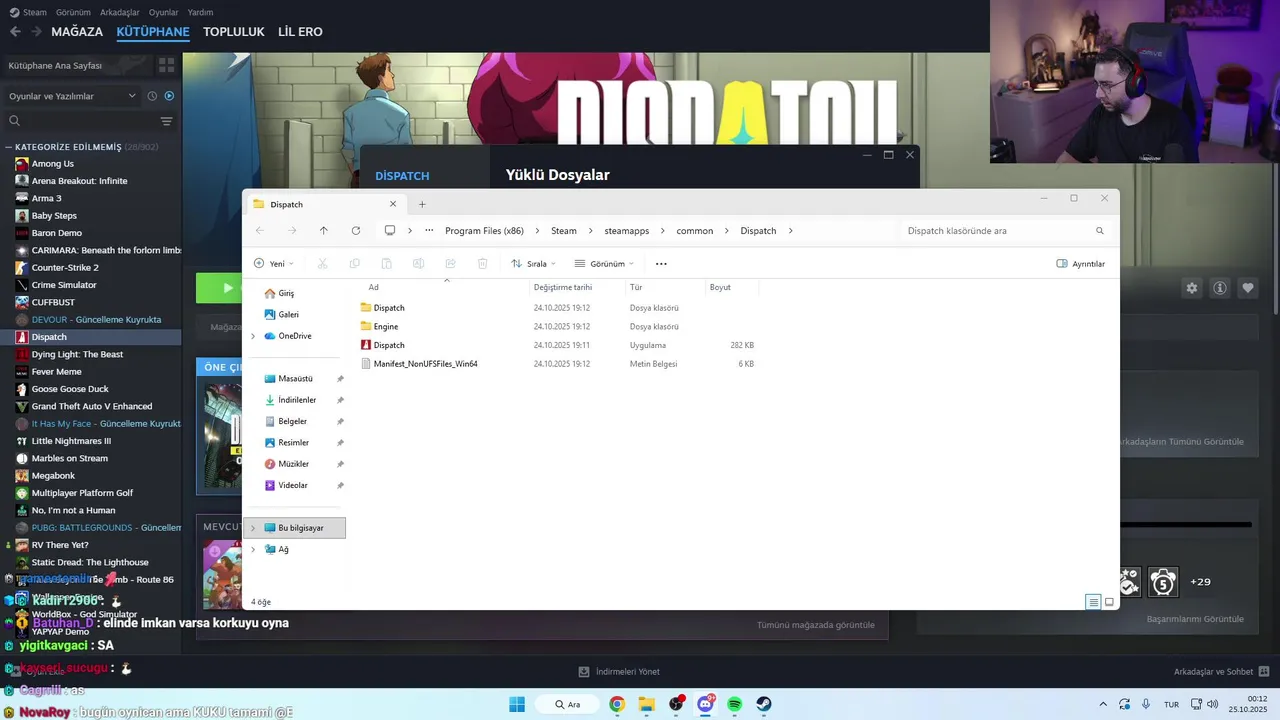Show hidden system tray icons
The width and height of the screenshot is (1280, 720).
1103,704
